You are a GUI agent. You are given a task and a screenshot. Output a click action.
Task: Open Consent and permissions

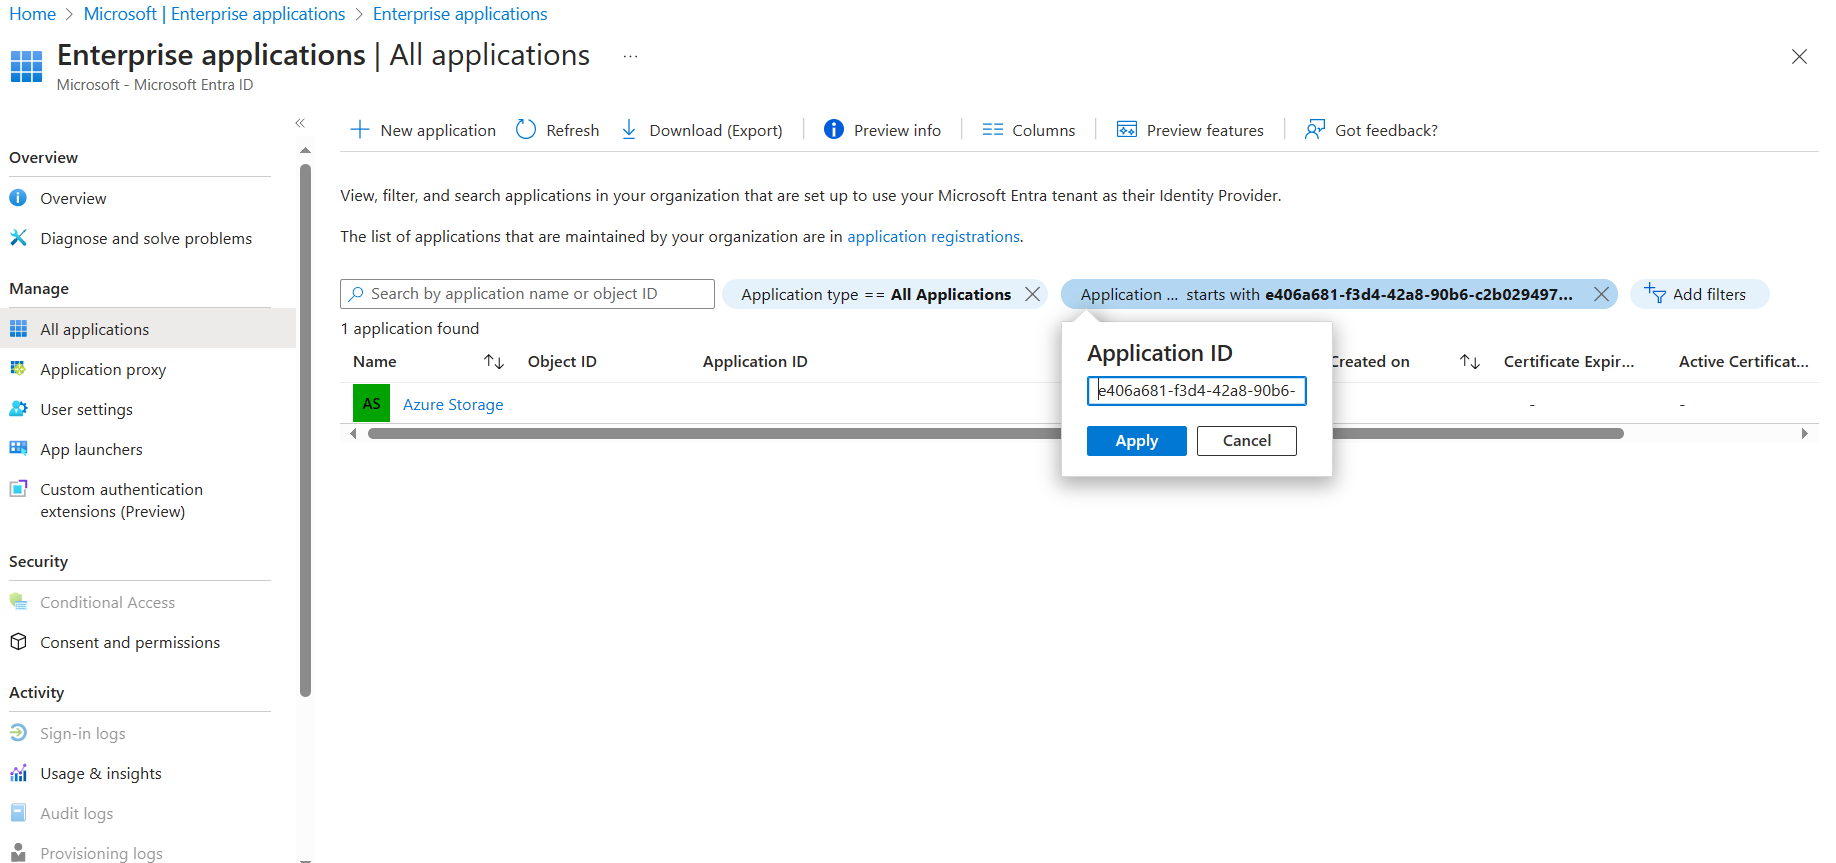pyautogui.click(x=130, y=642)
